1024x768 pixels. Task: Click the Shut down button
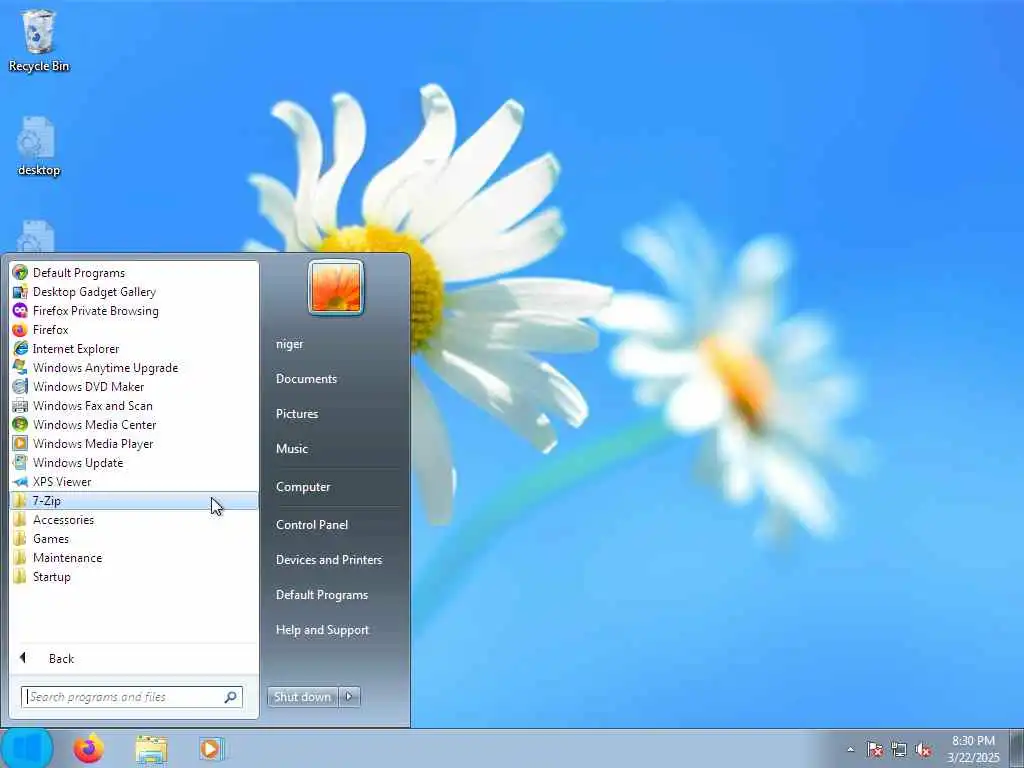(x=302, y=697)
